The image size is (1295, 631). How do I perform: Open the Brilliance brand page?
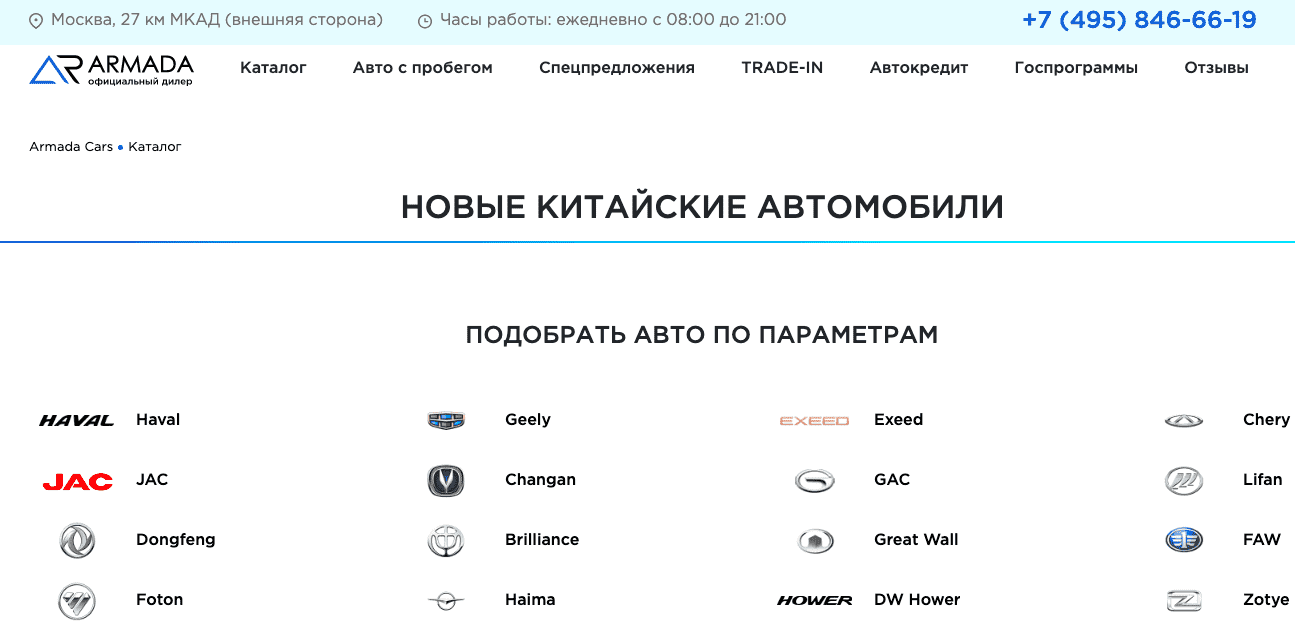point(542,539)
